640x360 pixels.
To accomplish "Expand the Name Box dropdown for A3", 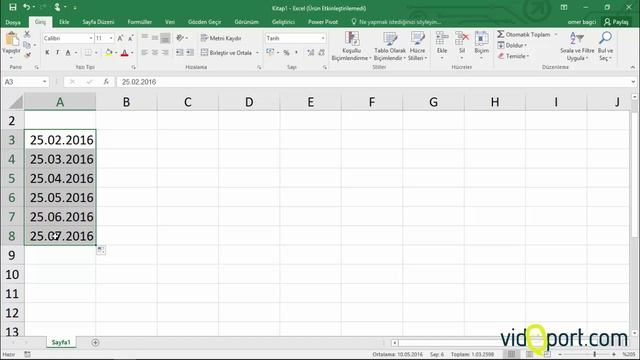I will 44,82.
